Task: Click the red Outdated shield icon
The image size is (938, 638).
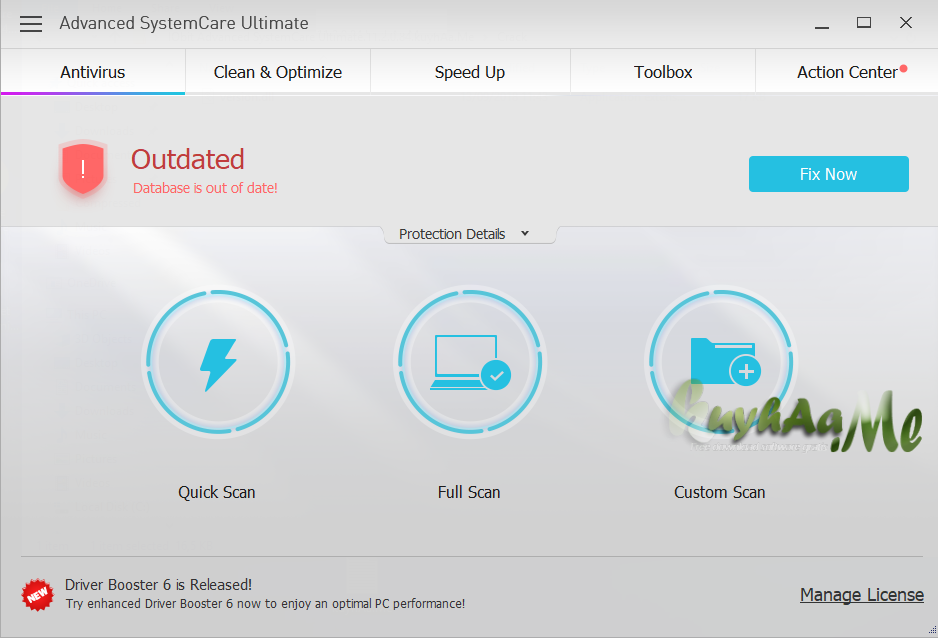Action: (83, 169)
